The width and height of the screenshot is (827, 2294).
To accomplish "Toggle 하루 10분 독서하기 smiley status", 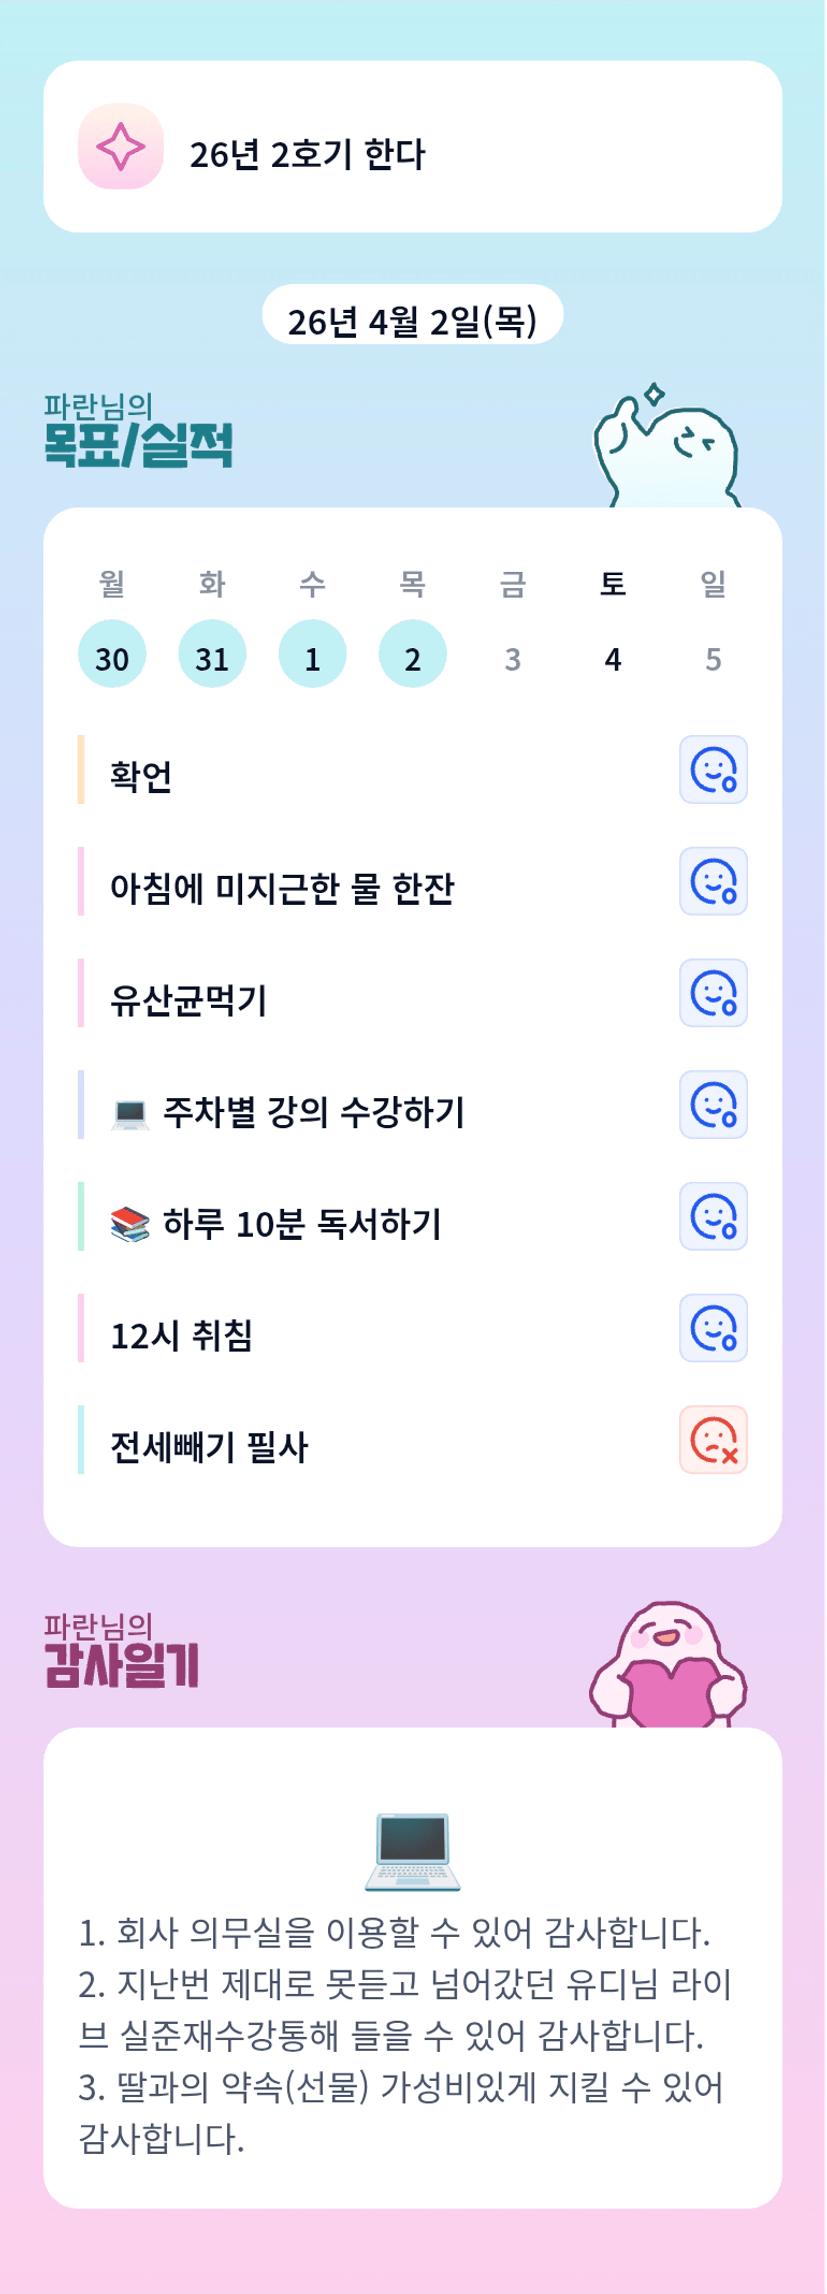I will [x=713, y=1217].
